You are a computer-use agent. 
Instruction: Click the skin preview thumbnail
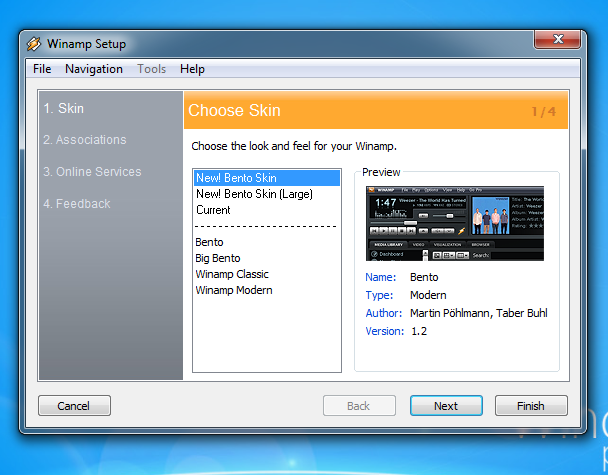455,223
